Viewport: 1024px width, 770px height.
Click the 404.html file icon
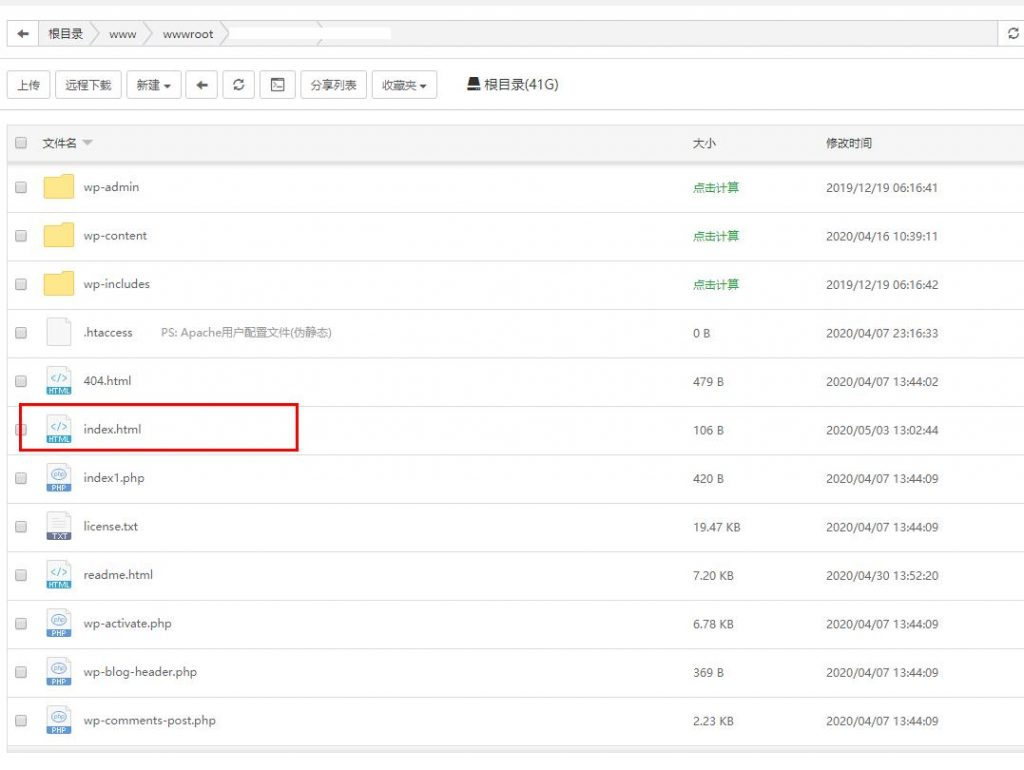[x=59, y=381]
